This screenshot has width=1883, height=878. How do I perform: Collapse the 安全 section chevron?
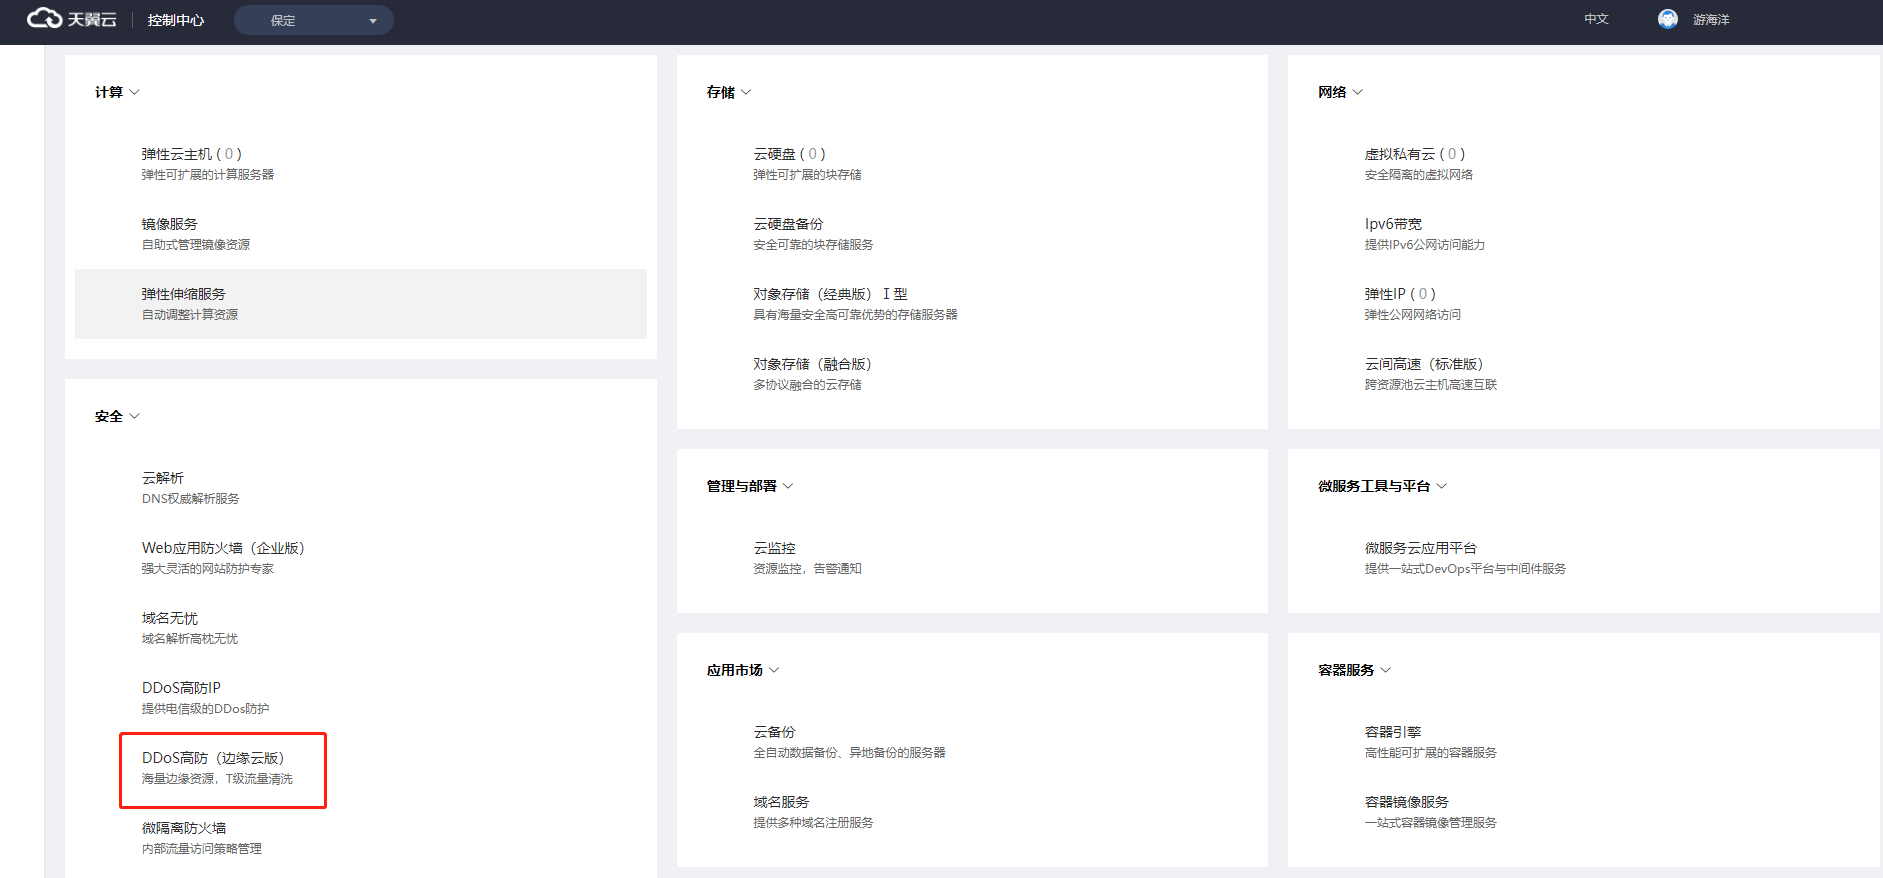(135, 416)
